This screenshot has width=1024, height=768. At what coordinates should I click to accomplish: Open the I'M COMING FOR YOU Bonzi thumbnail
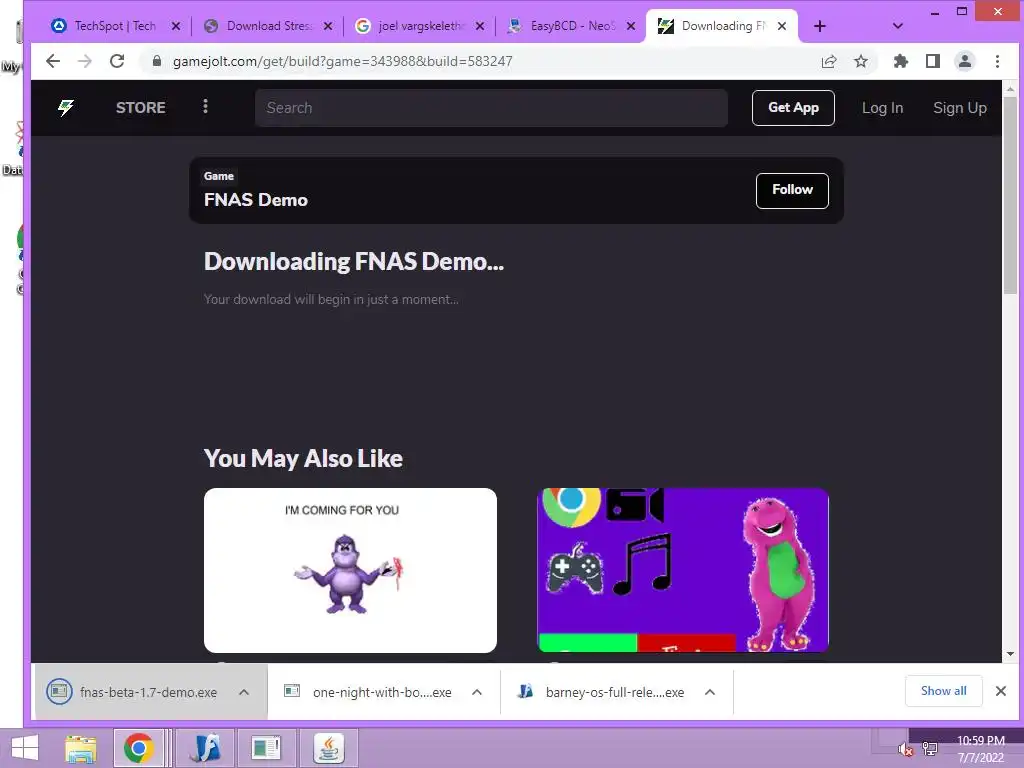350,570
